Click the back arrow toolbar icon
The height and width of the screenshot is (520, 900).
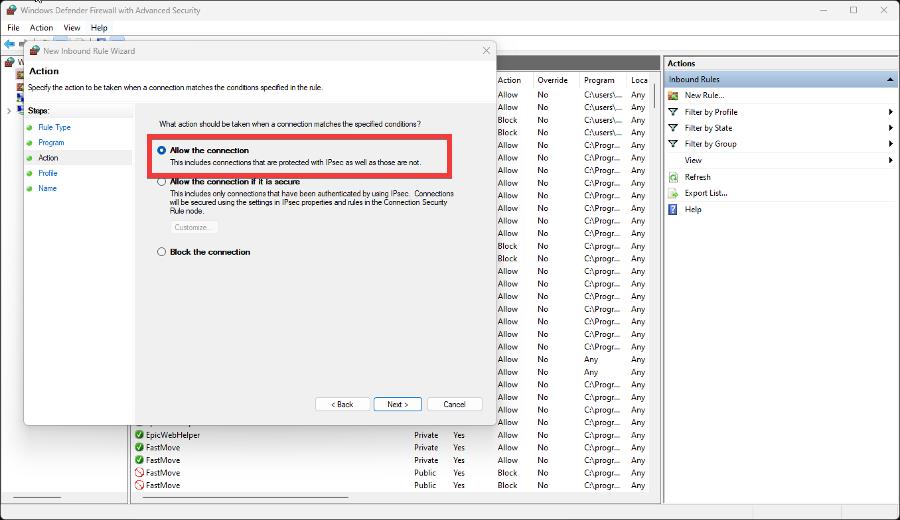(x=9, y=44)
